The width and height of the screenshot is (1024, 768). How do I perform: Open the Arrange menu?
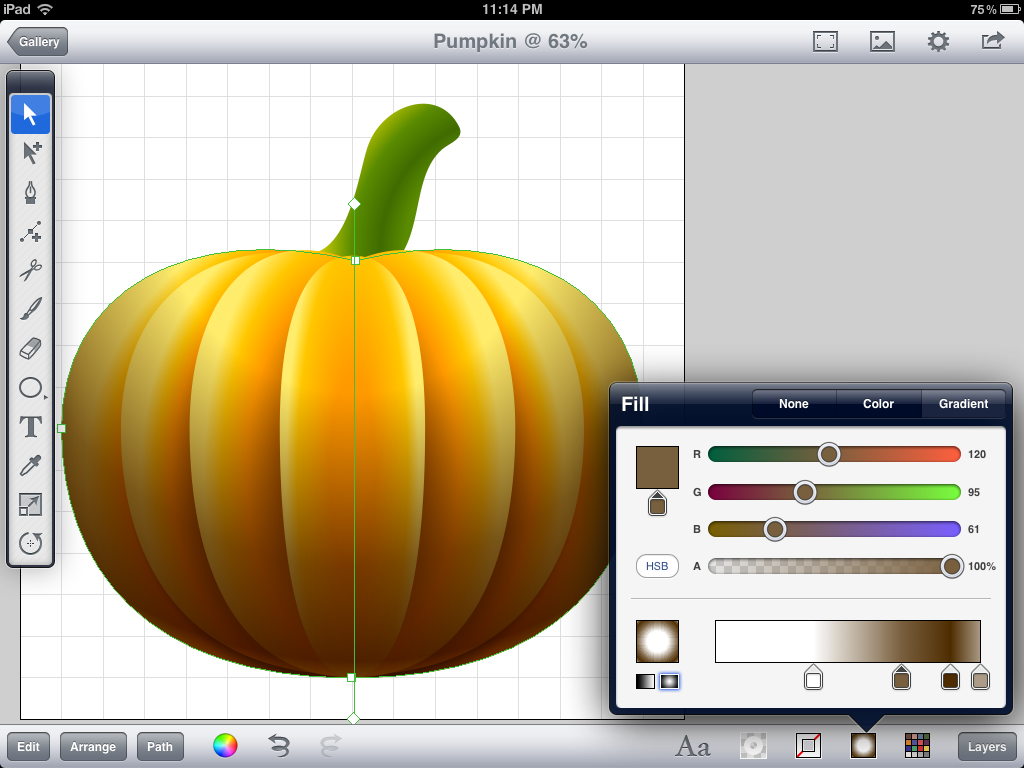(x=93, y=746)
